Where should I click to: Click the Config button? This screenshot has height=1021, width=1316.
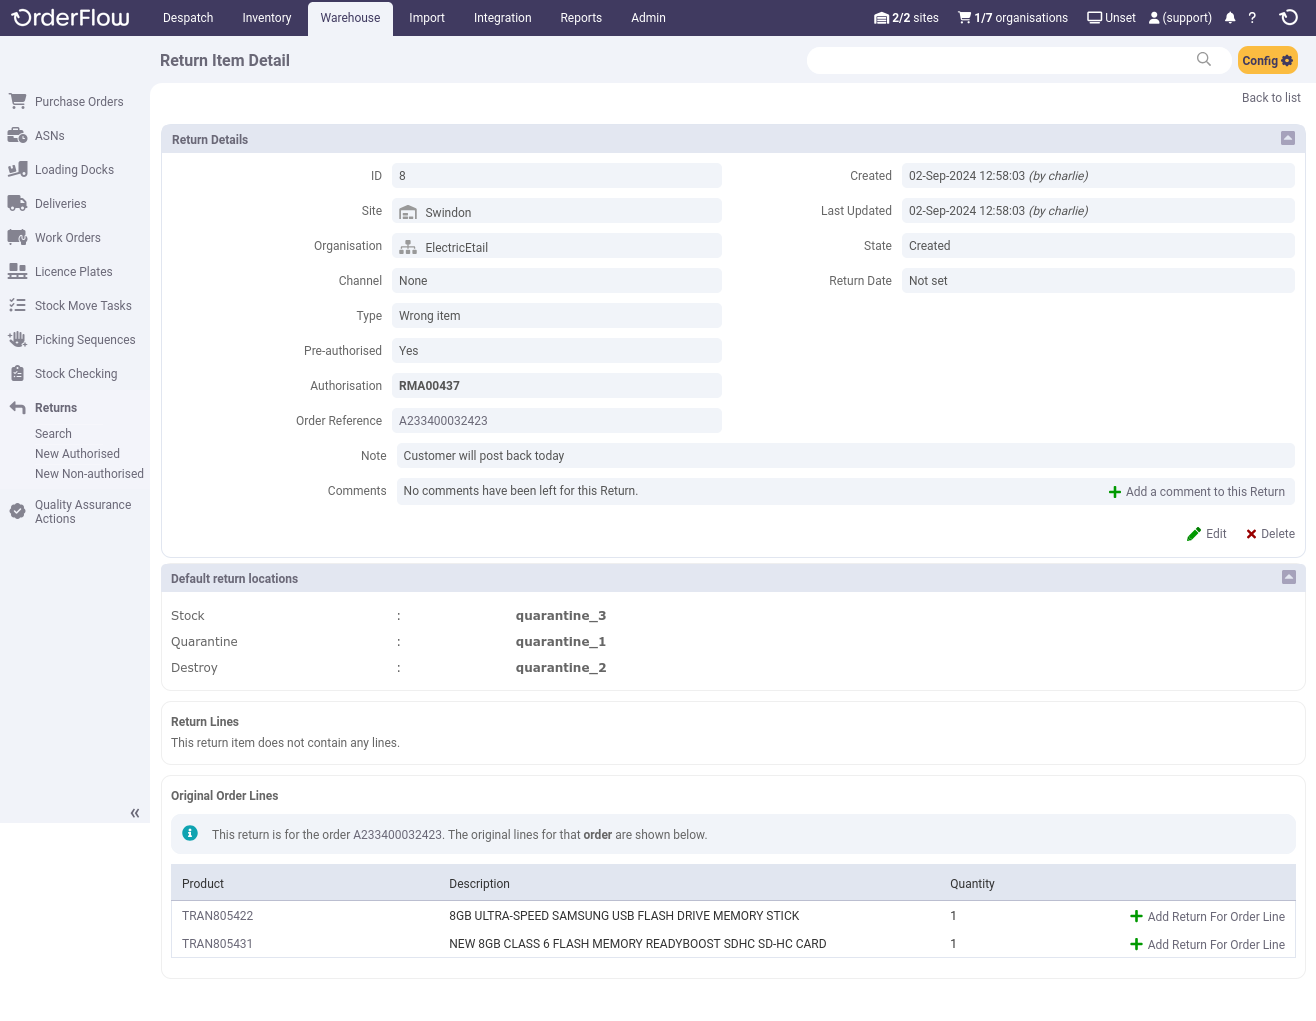coord(1267,60)
